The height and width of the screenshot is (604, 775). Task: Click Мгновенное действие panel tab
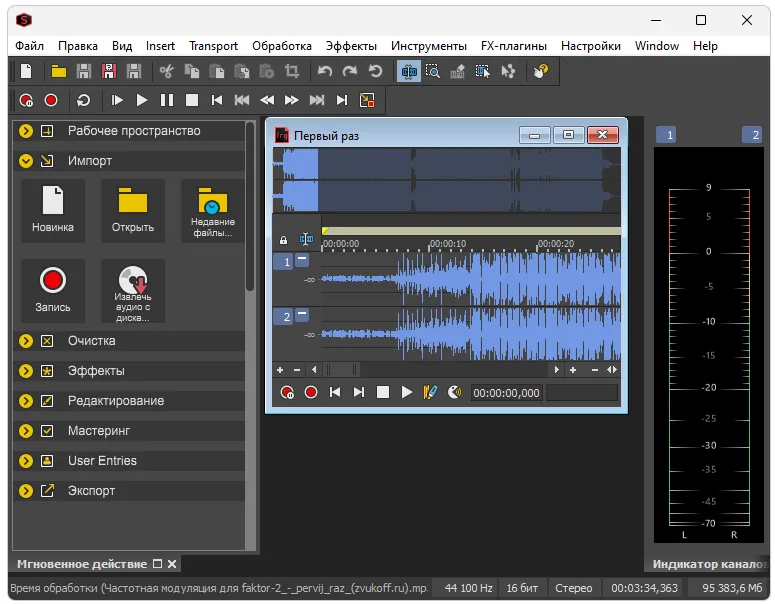pos(82,564)
